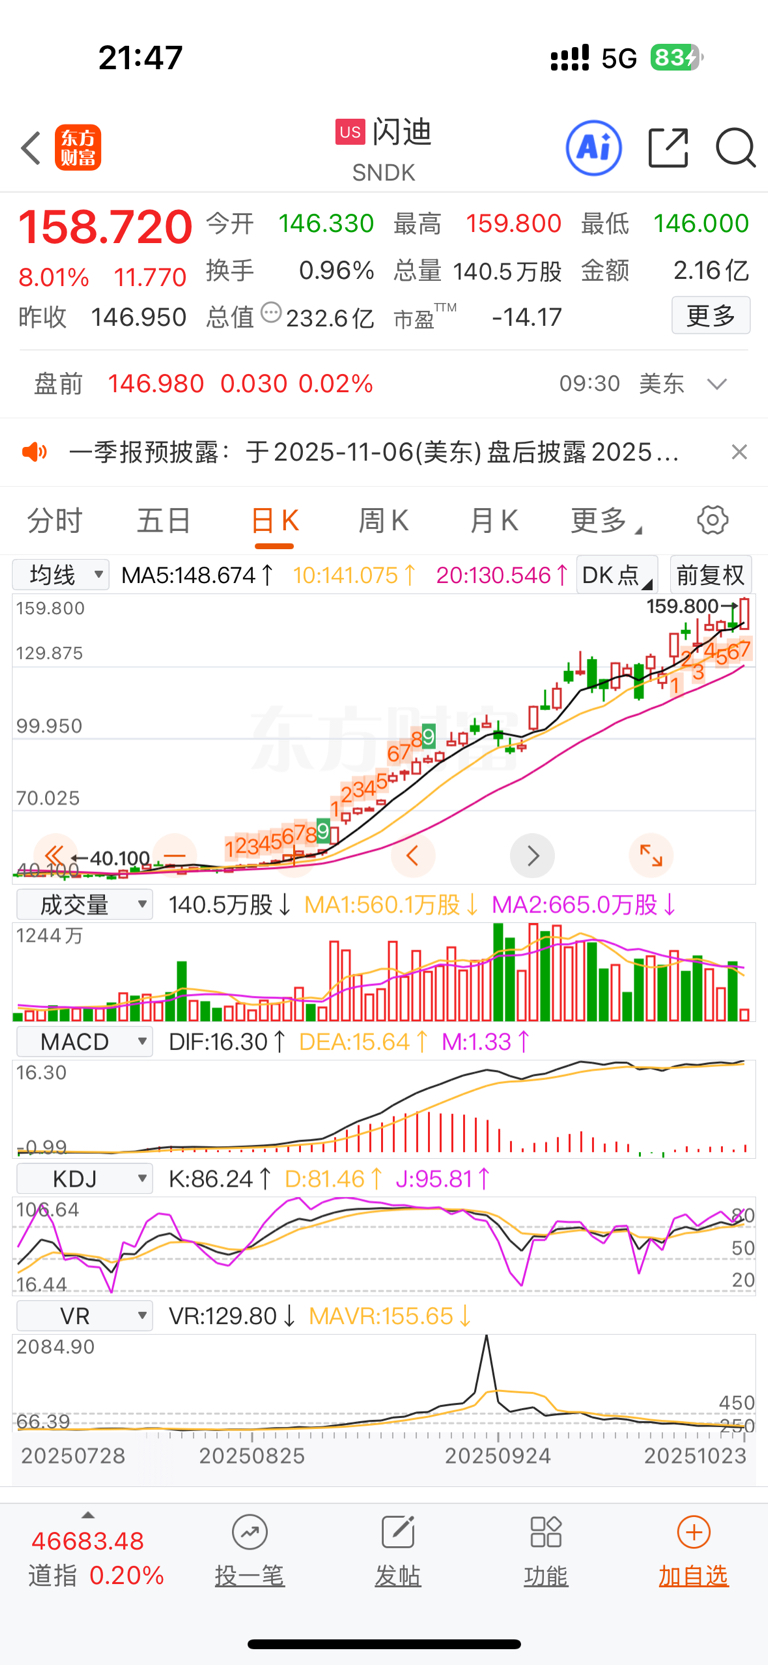Tap the double-left rewind chart arrow
Screen dimensions: 769x1665
click(x=55, y=855)
